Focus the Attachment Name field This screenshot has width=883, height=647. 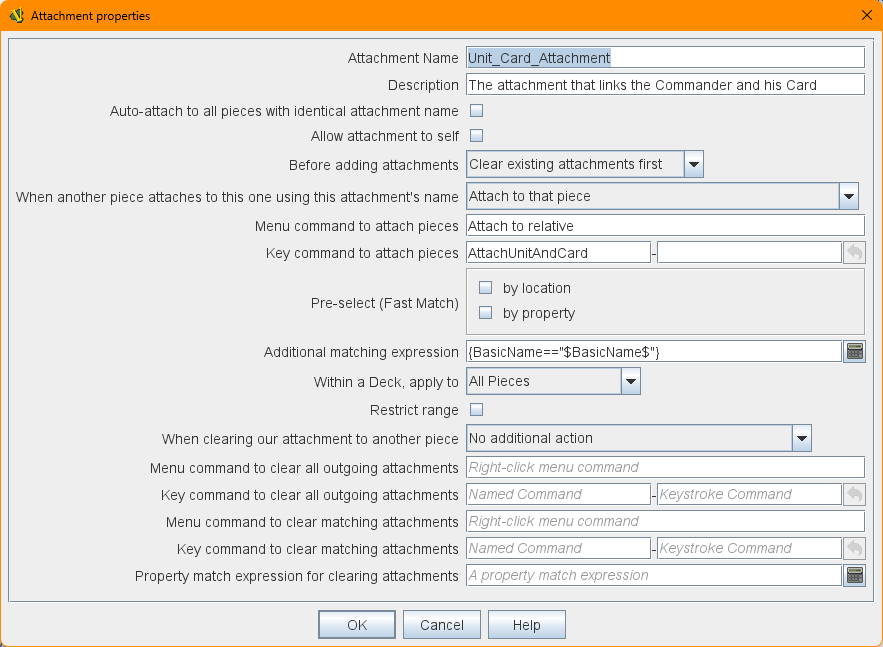coord(664,58)
